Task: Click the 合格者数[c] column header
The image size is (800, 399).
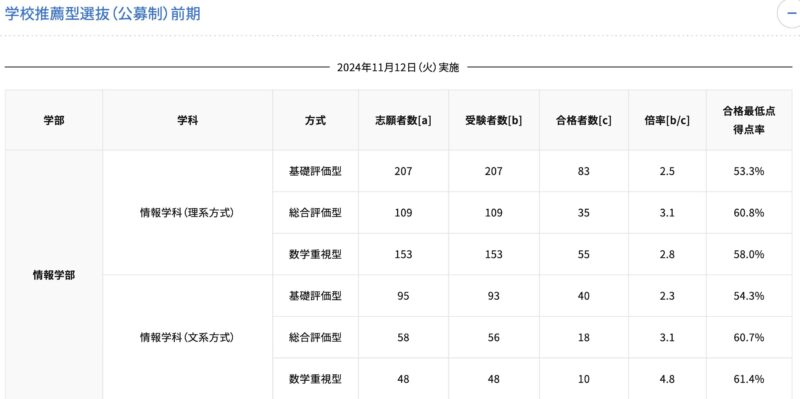Action: (584, 120)
